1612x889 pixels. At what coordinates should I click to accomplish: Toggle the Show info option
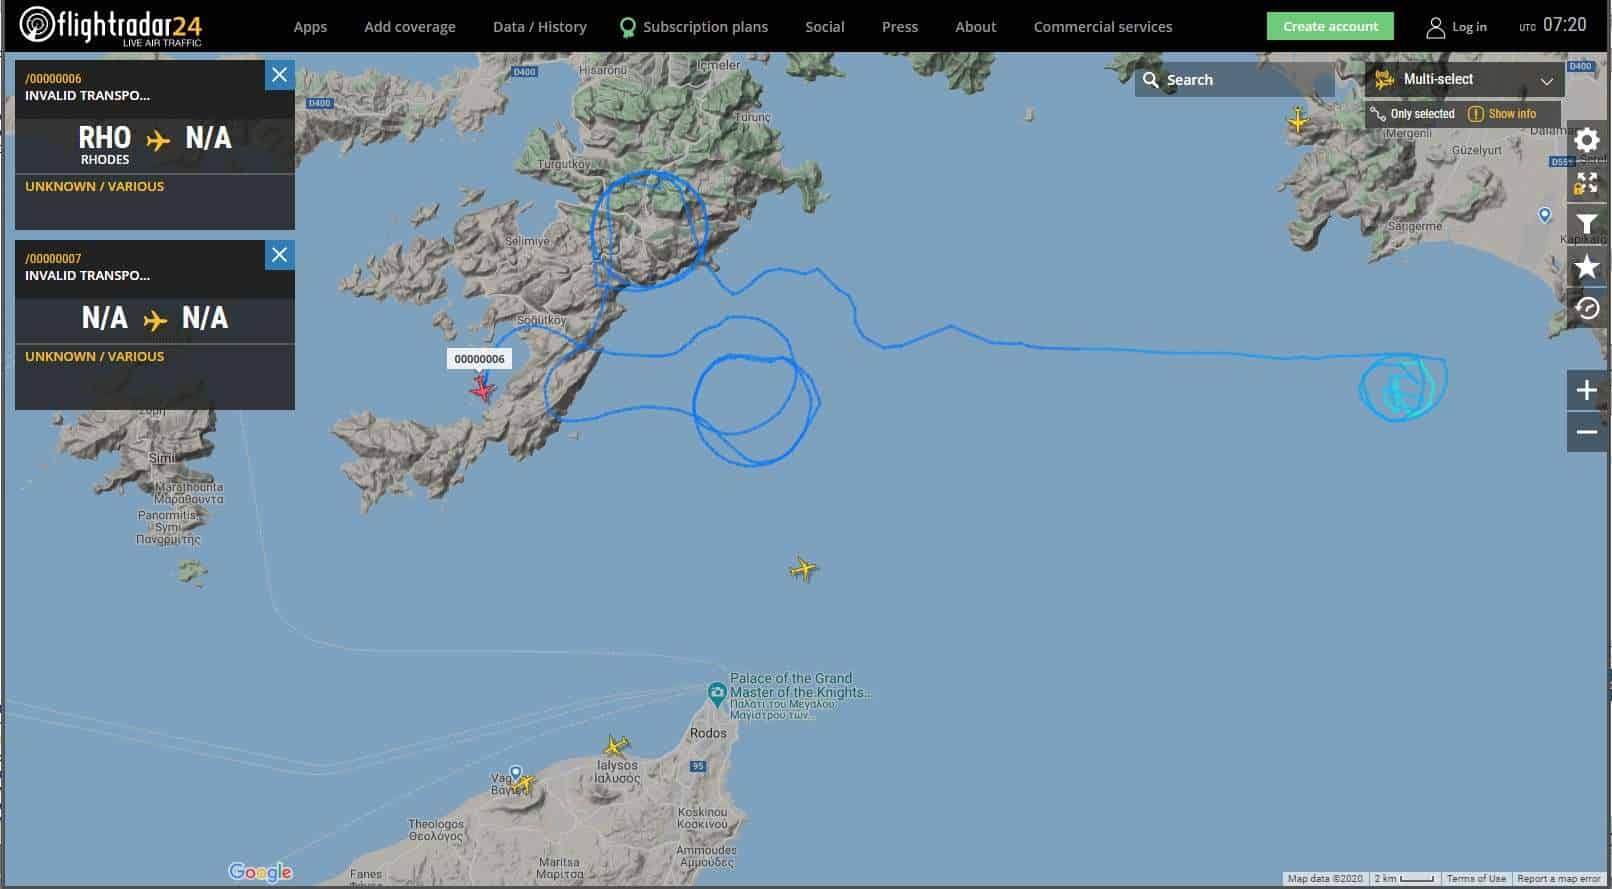click(x=1502, y=114)
